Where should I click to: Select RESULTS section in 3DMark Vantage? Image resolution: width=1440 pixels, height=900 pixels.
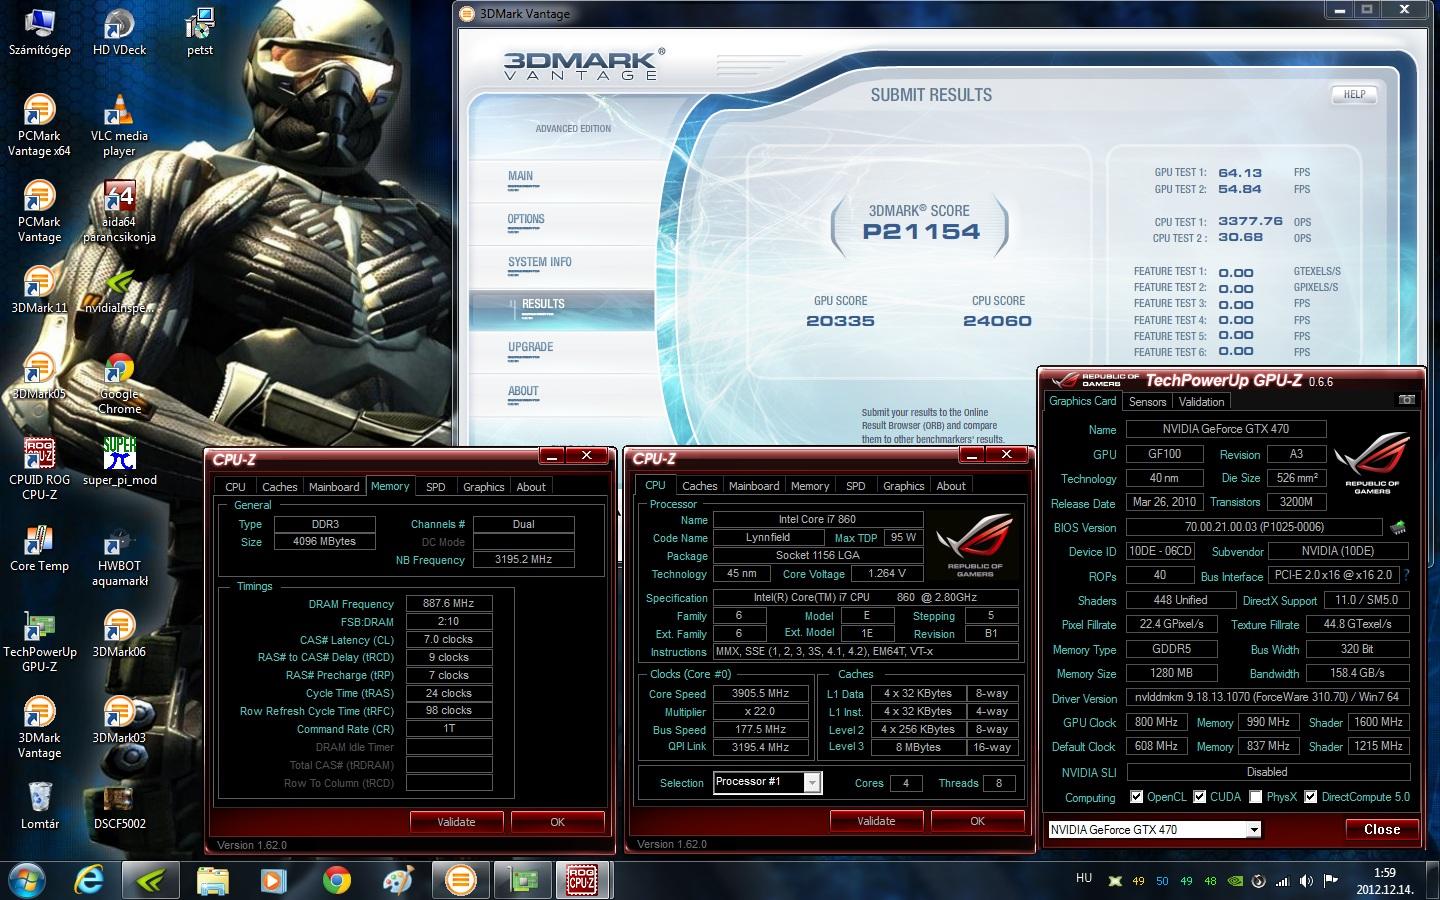(x=561, y=309)
